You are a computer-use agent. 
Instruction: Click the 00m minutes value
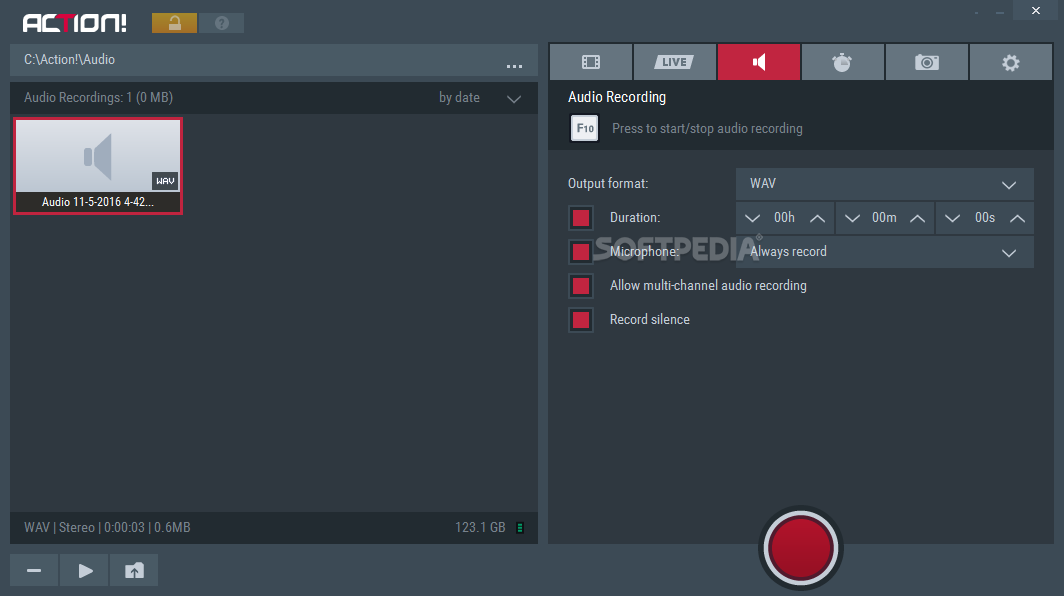884,218
